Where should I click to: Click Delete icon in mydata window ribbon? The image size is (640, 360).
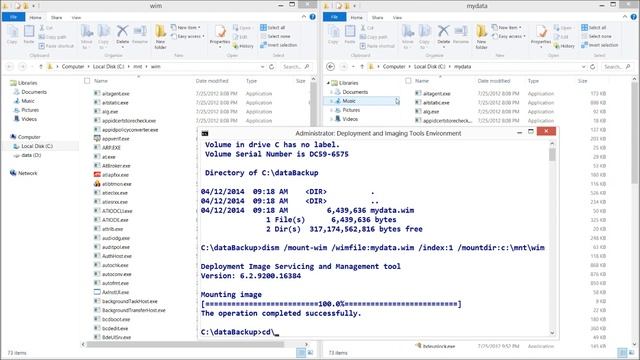tap(443, 34)
